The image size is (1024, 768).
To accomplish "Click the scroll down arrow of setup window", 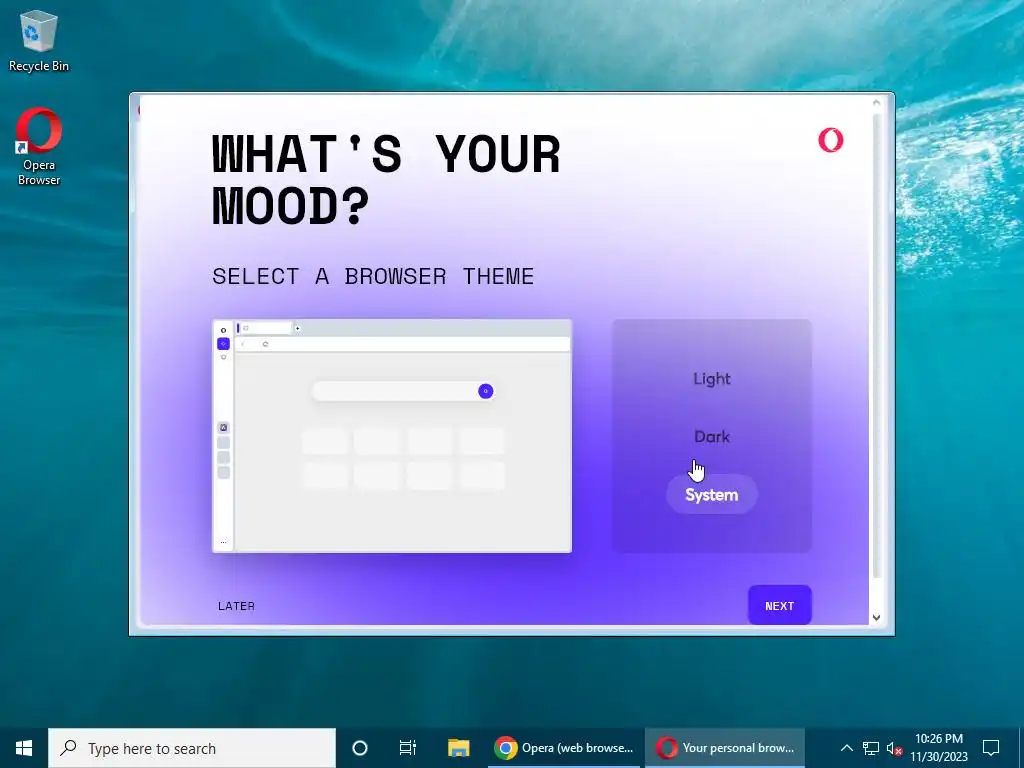I will [876, 617].
